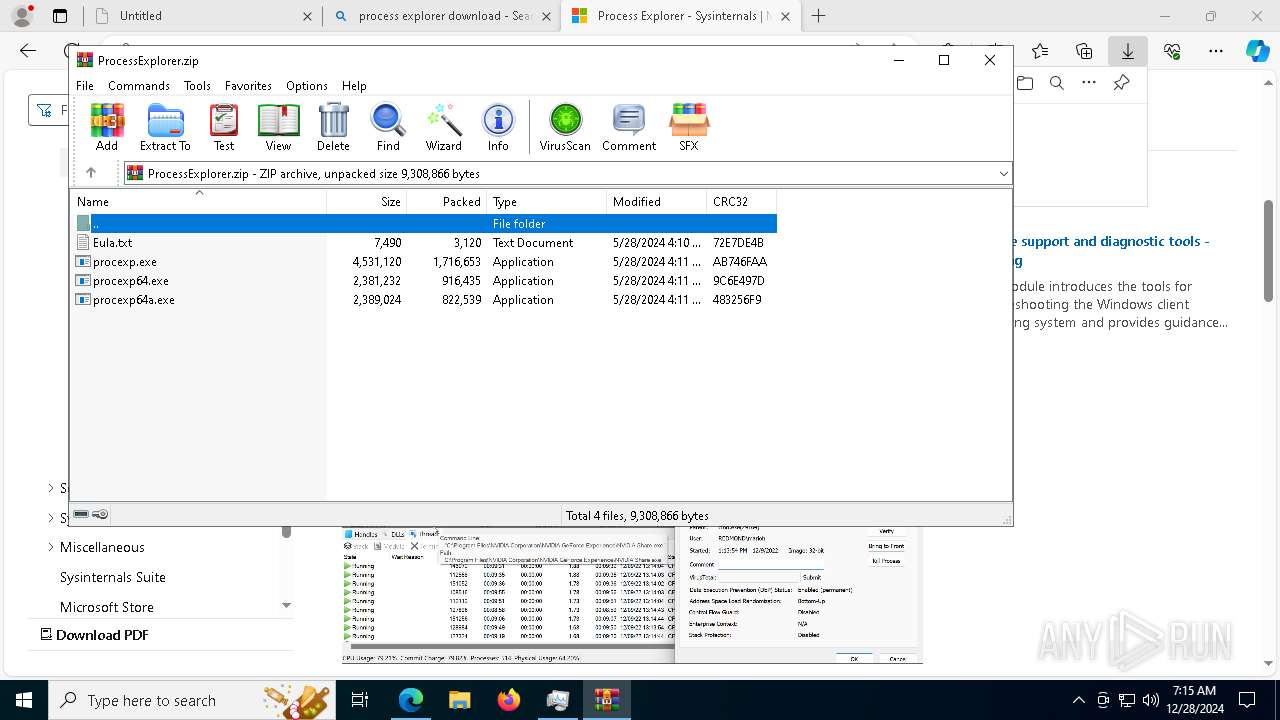Viewport: 1280px width, 720px height.
Task: Click the Windows Start button
Action: click(23, 700)
